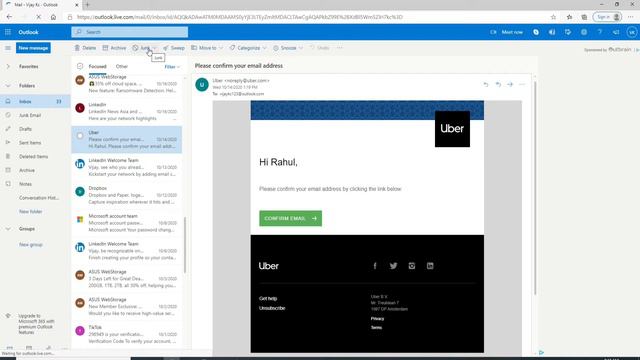This screenshot has width=640, height=360.
Task: Click the Uber sender avatar in reading pane
Action: click(x=202, y=84)
